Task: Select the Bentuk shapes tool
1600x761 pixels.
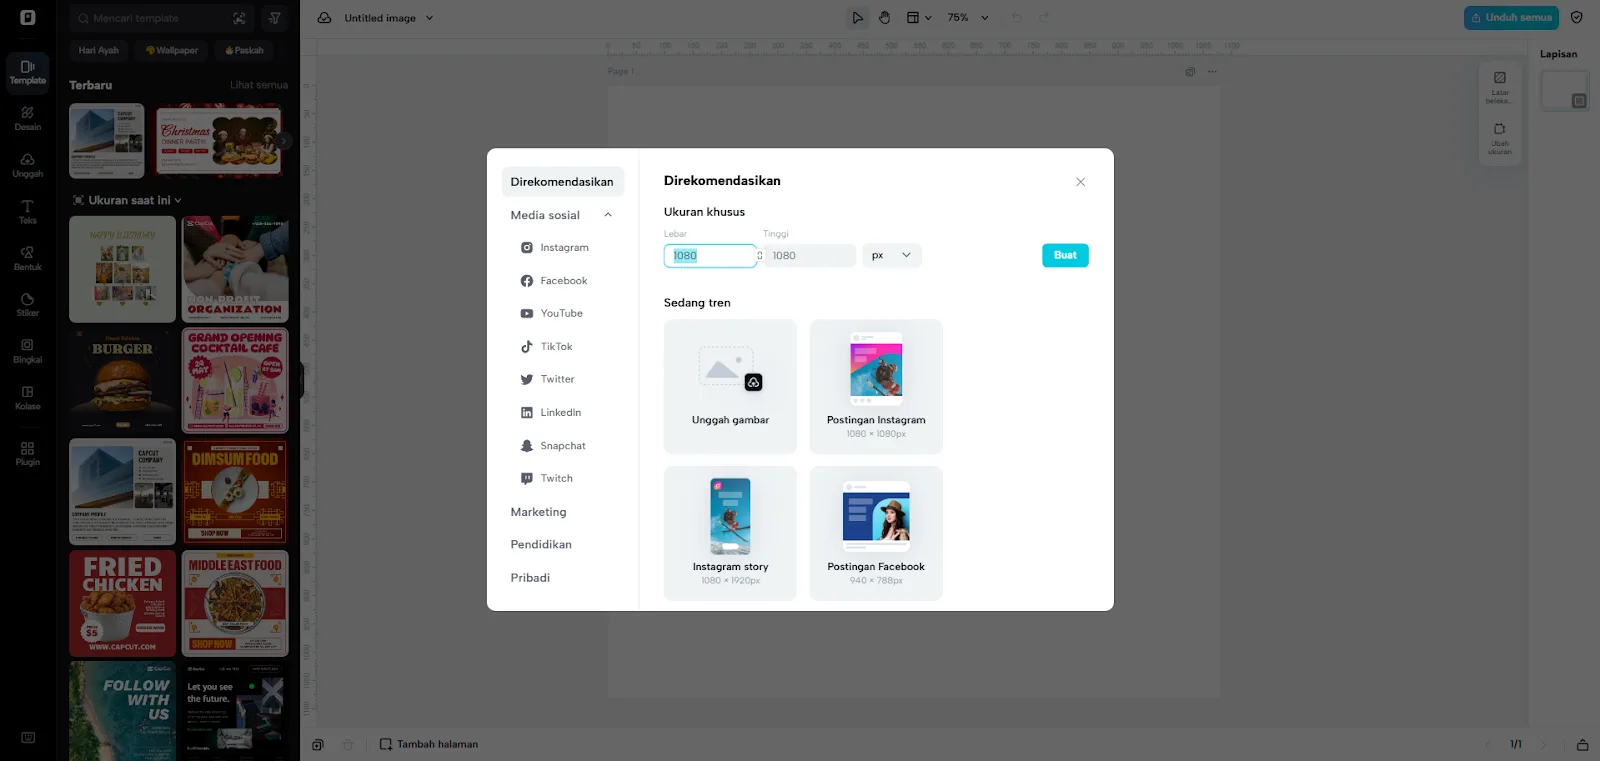Action: point(27,258)
